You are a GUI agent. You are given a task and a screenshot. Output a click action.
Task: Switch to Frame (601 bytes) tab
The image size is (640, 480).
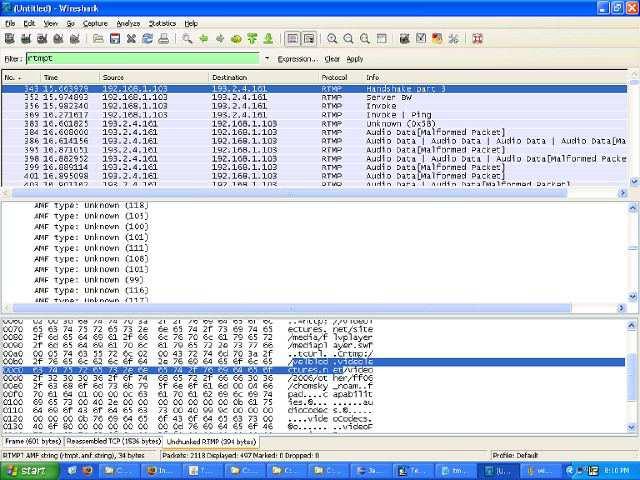[33, 442]
